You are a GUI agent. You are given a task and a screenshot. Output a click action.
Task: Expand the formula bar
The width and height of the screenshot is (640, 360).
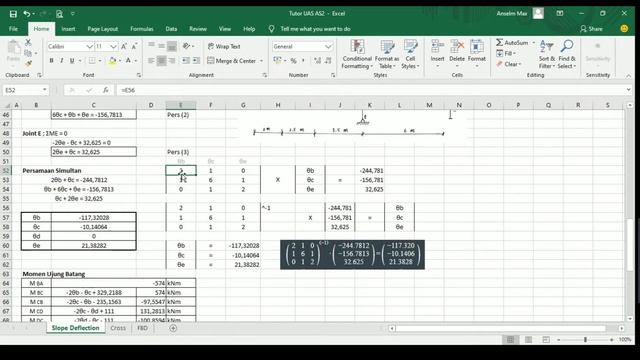point(628,90)
